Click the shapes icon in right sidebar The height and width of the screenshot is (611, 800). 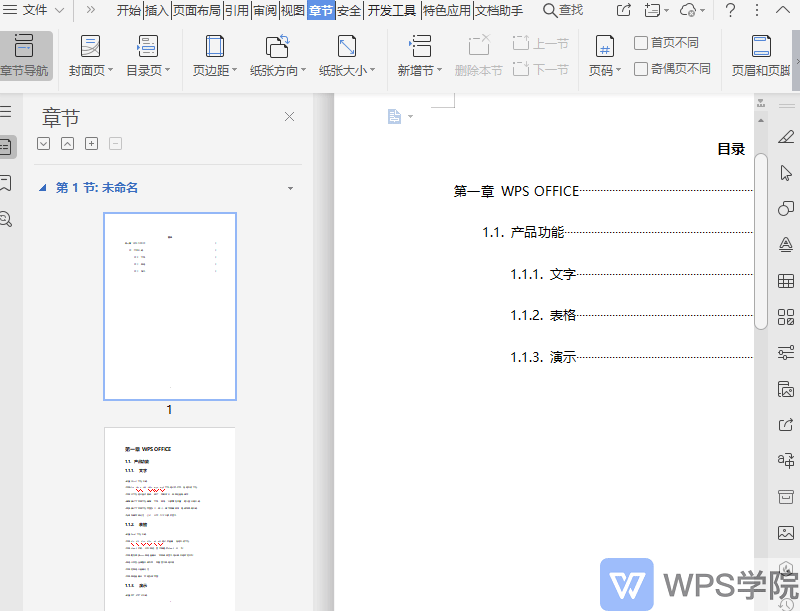pos(786,209)
